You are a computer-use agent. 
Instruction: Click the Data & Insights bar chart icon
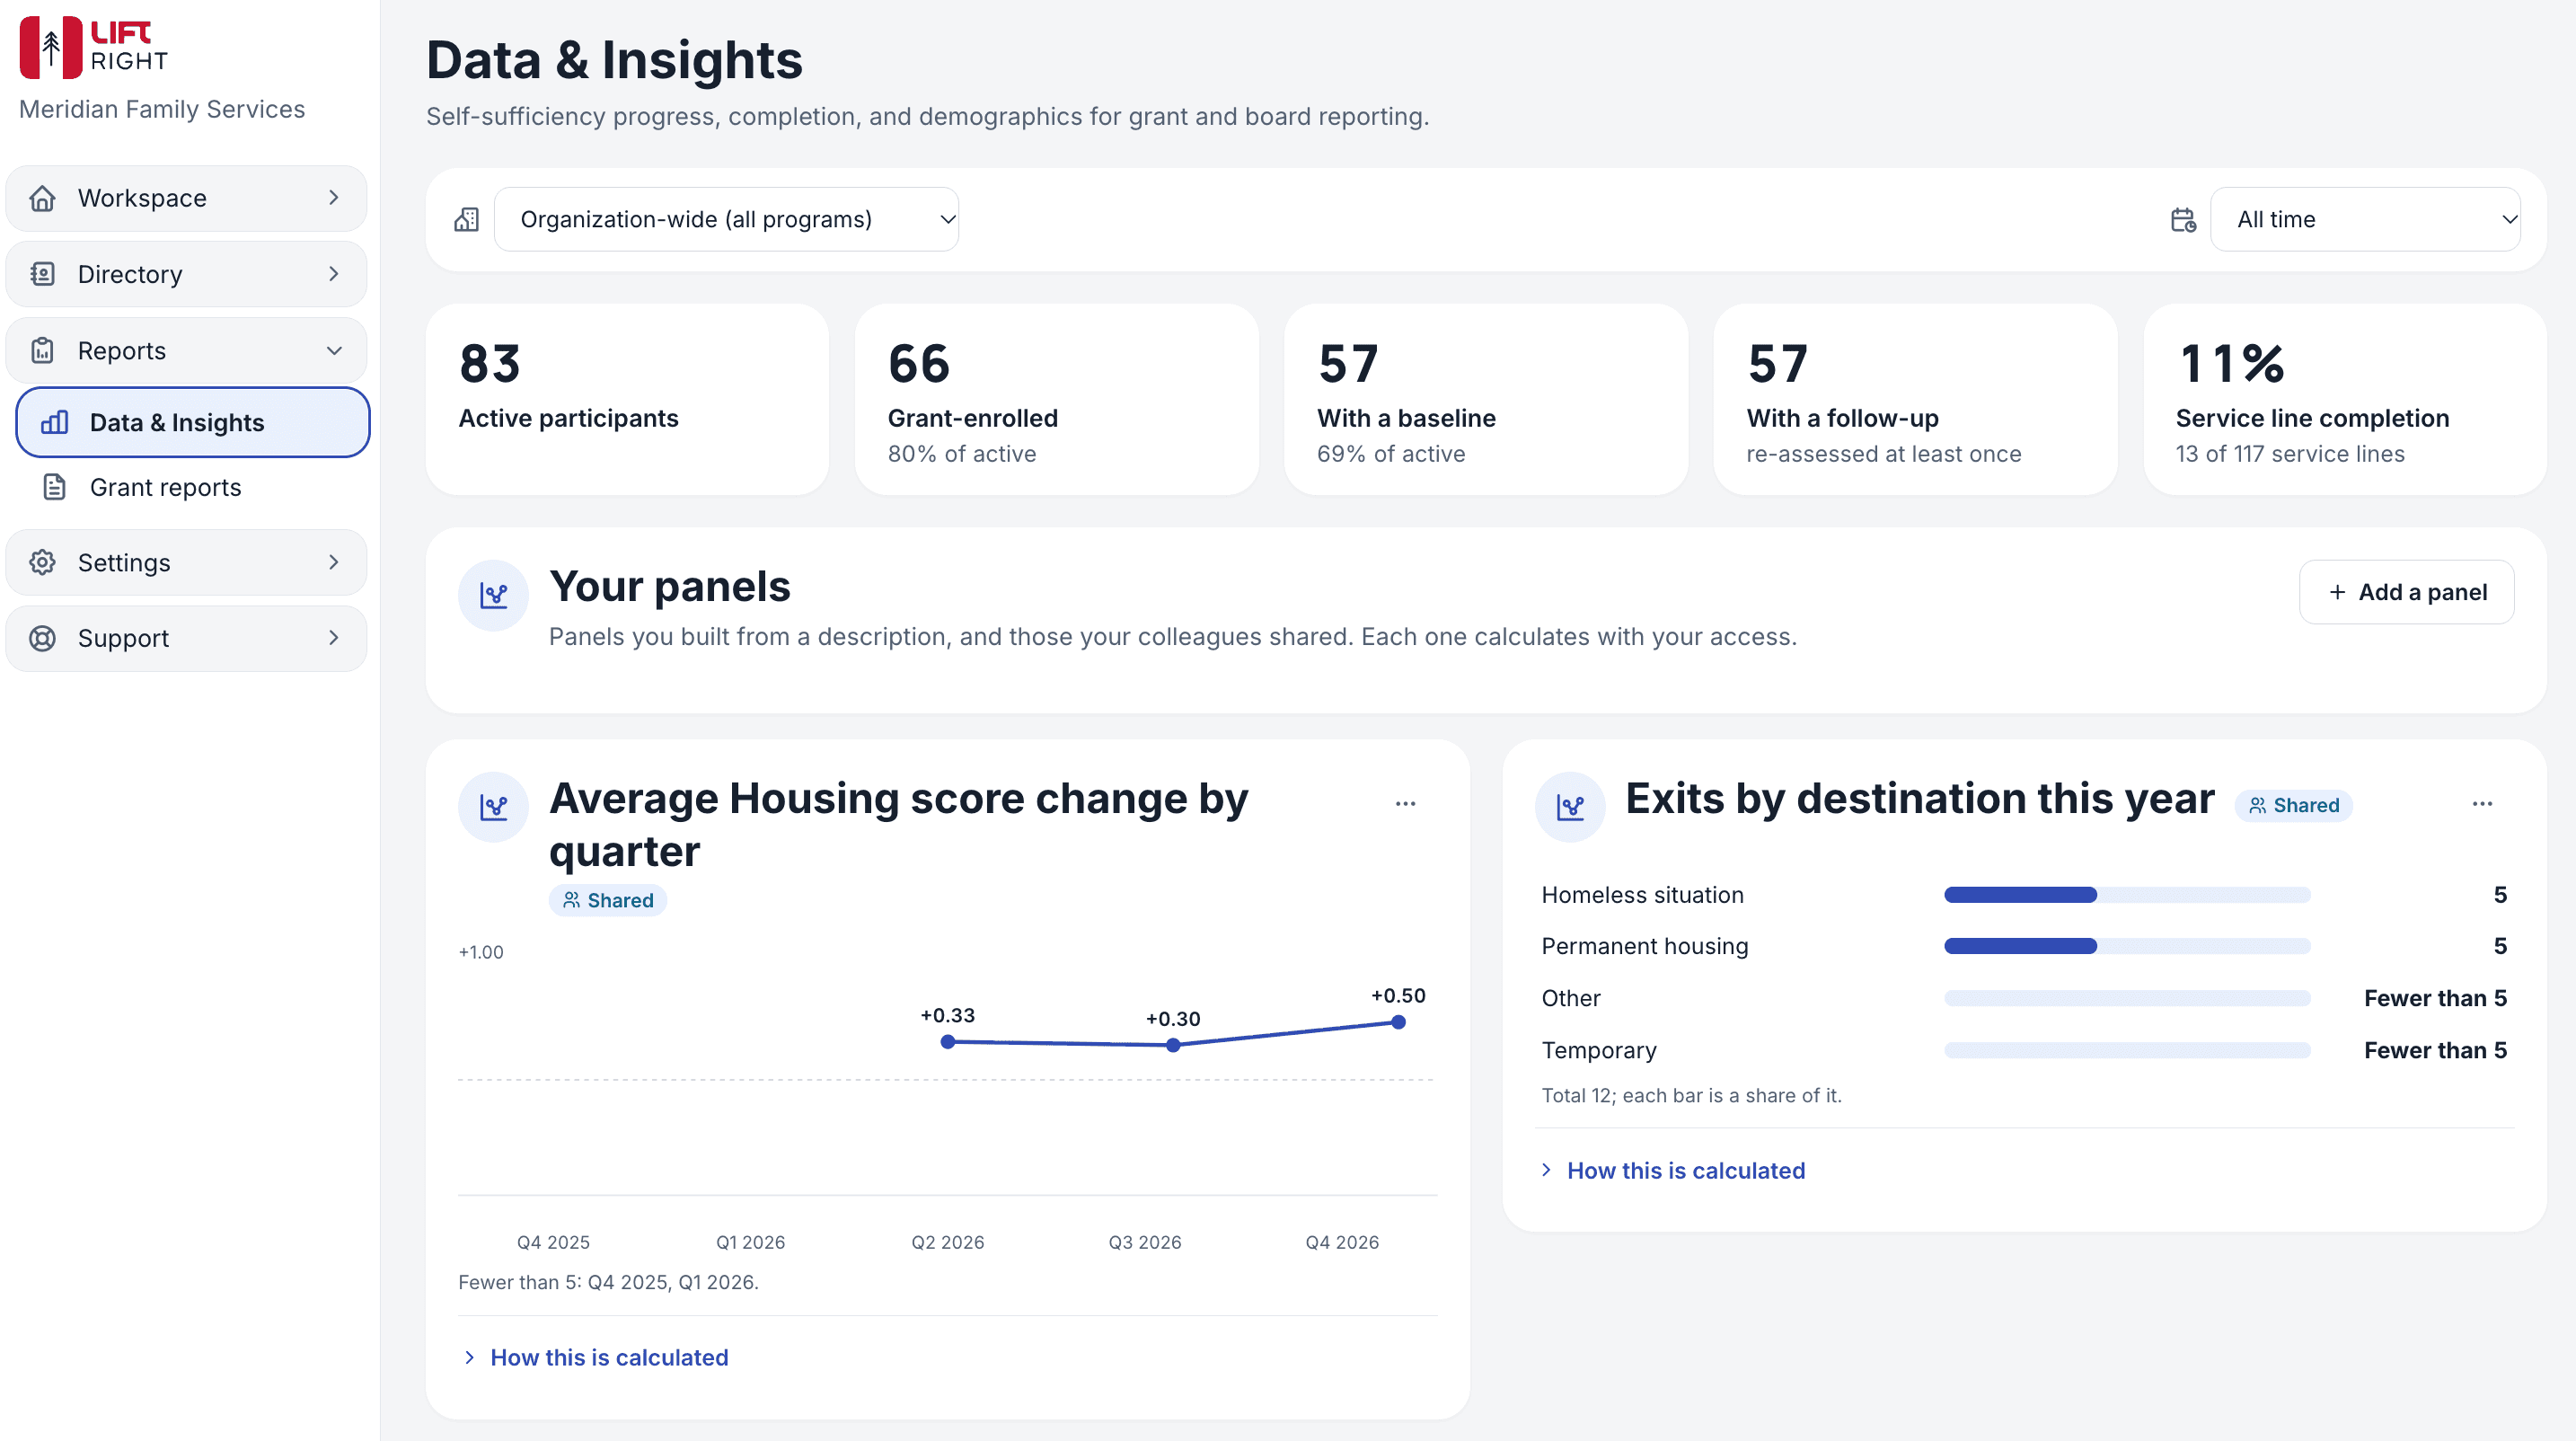[54, 423]
